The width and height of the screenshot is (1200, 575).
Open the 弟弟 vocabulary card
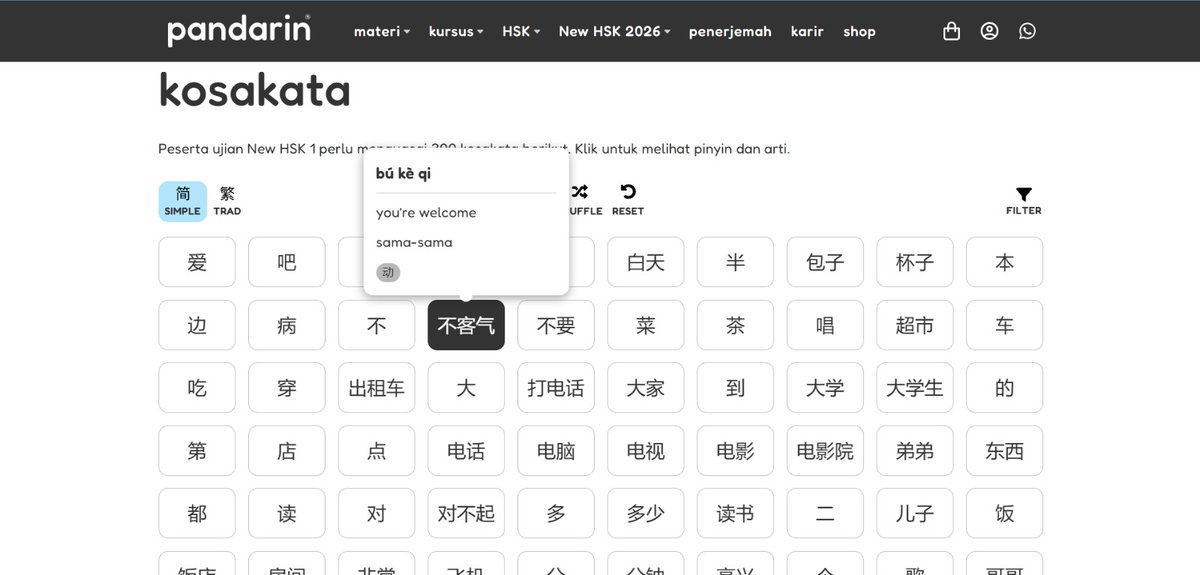pyautogui.click(x=915, y=451)
